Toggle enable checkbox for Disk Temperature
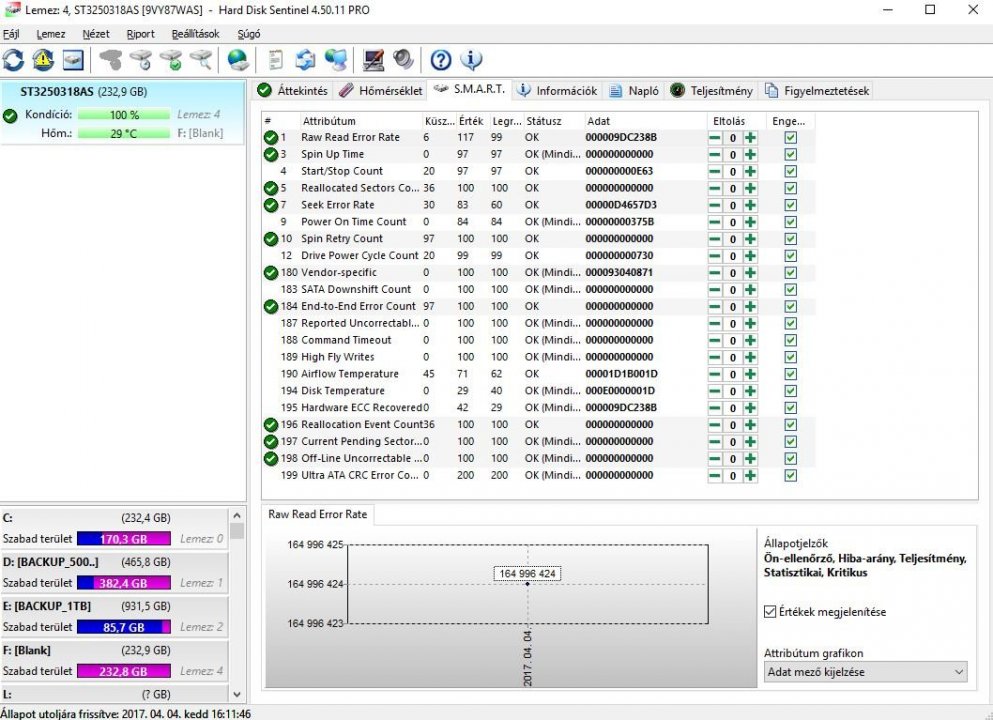This screenshot has height=720, width=993. (x=790, y=391)
